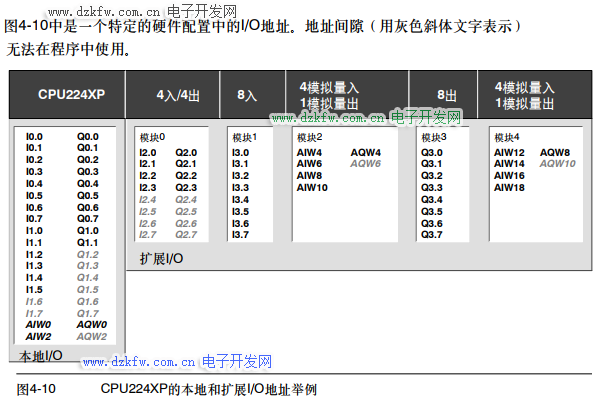Screen dimensions: 603x414
Task: Click the 图4-10 figure caption number
Action: click(37, 388)
